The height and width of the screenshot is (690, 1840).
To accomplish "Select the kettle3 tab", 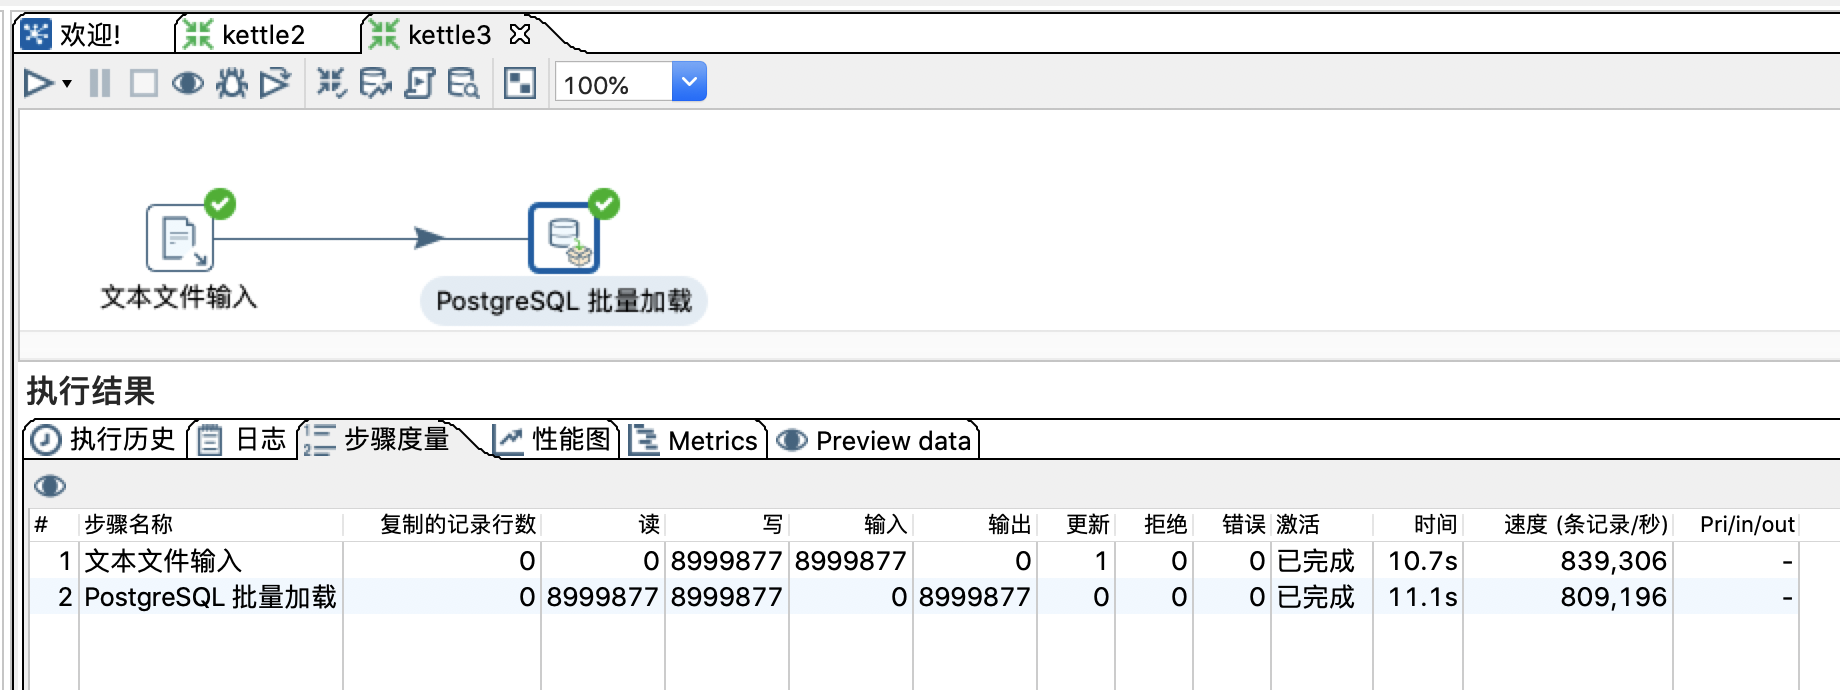I will coord(448,35).
